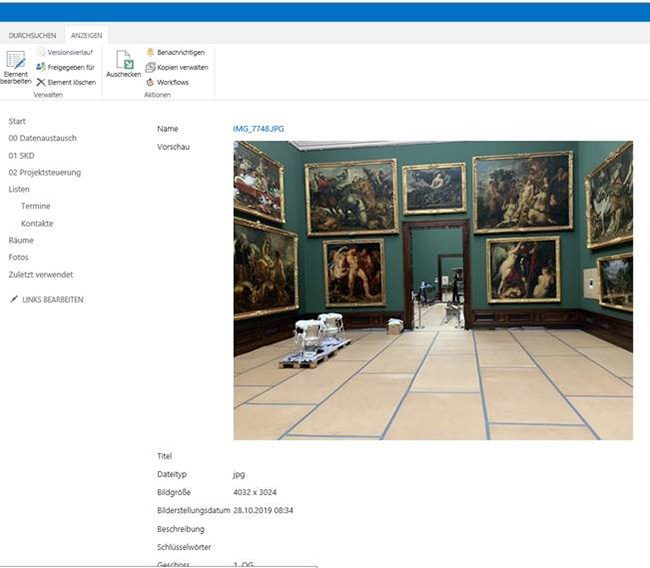Click the pencil icon beside Links bearbeiten
Image resolution: width=650 pixels, height=568 pixels.
tap(14, 299)
